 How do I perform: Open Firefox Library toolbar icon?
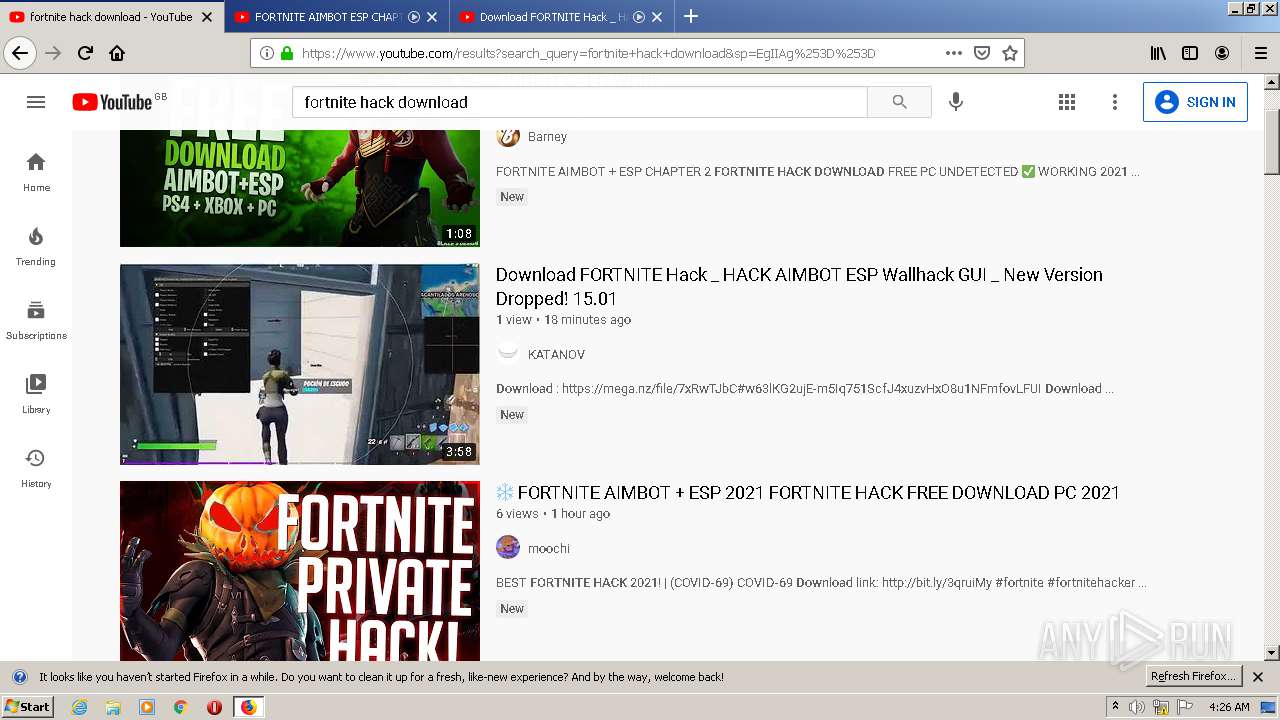[1158, 53]
